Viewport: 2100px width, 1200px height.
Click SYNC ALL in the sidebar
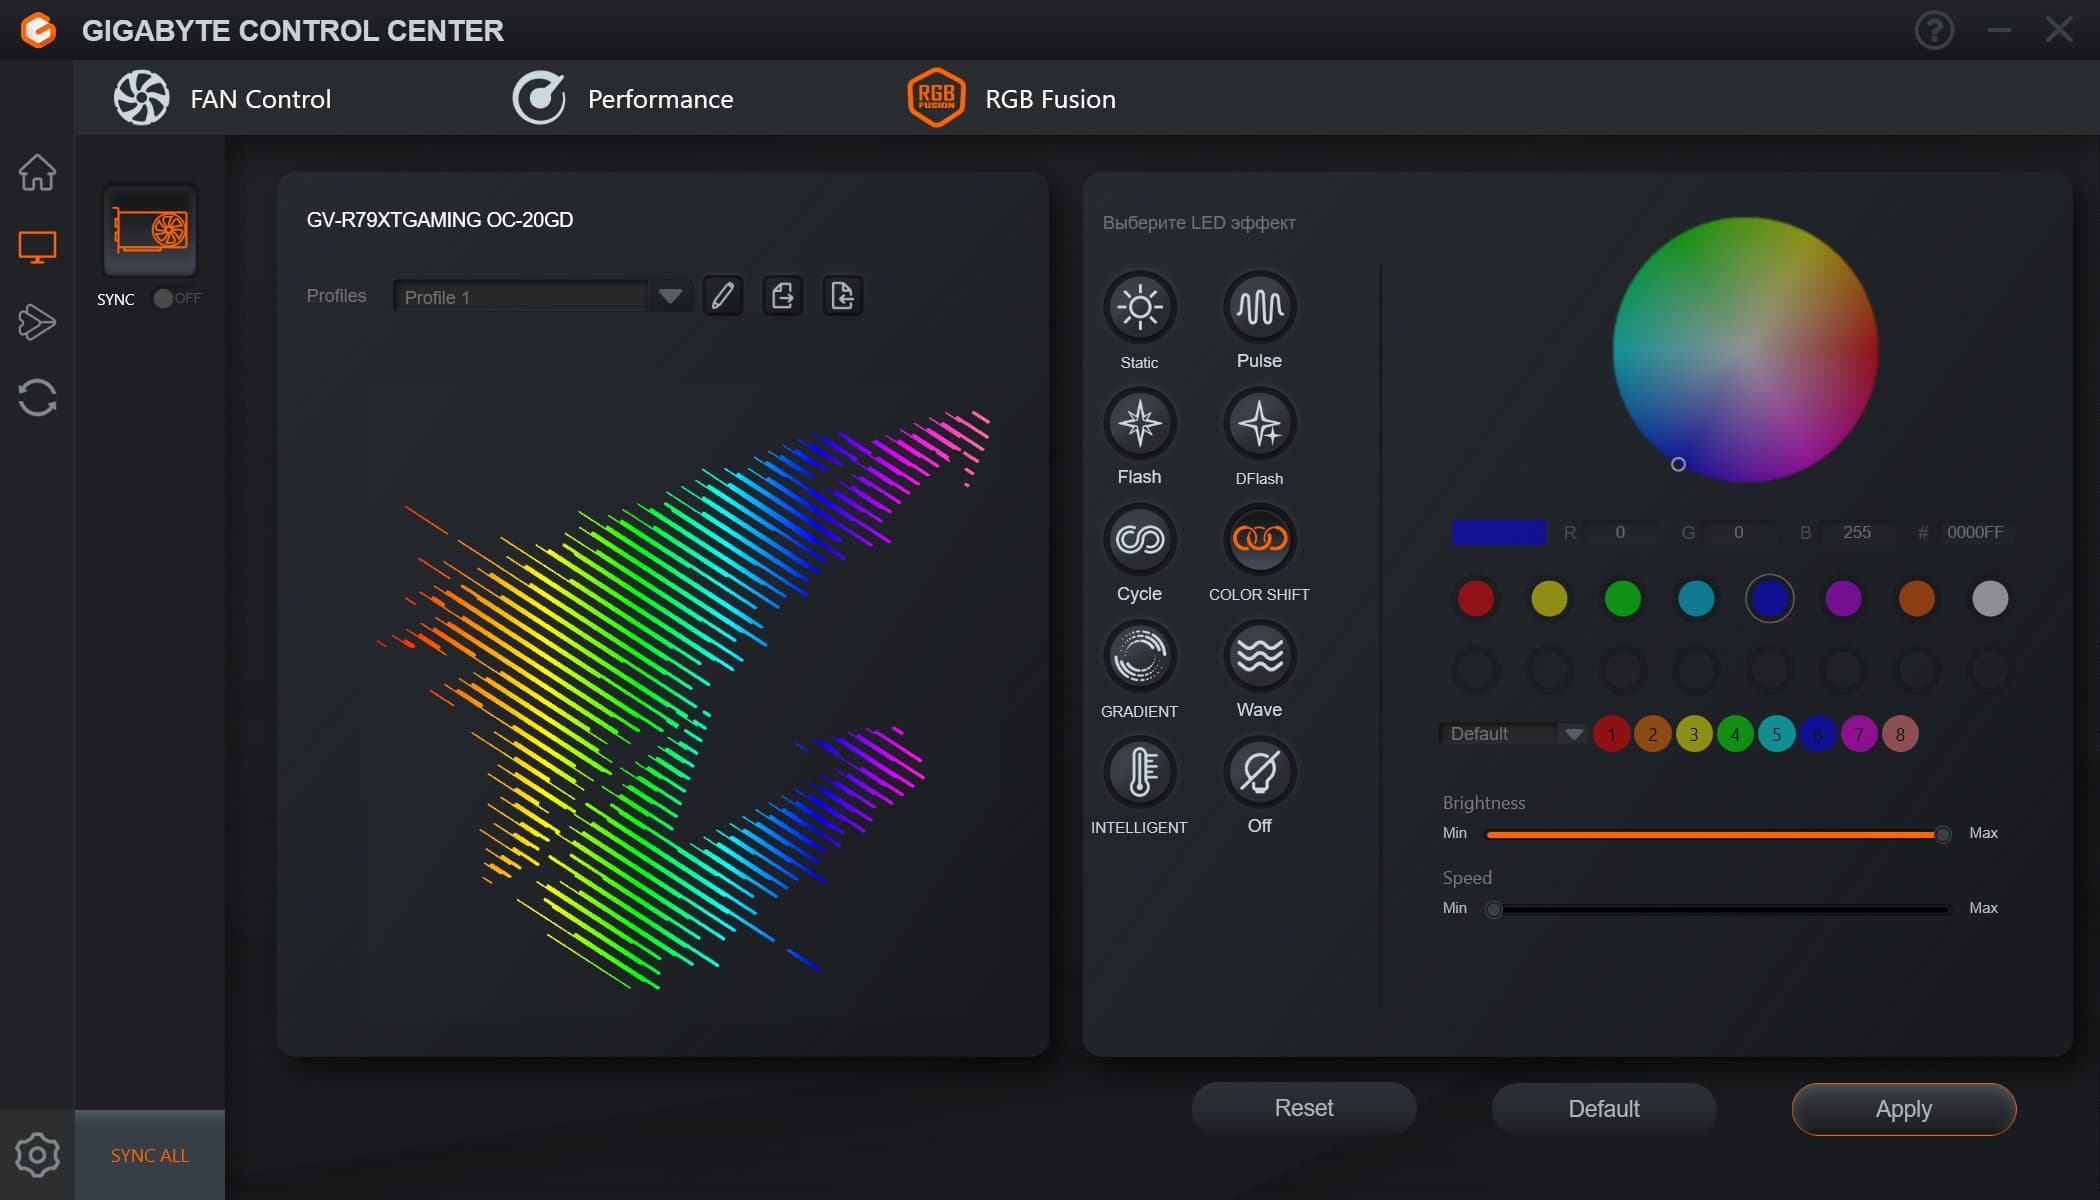(x=149, y=1155)
